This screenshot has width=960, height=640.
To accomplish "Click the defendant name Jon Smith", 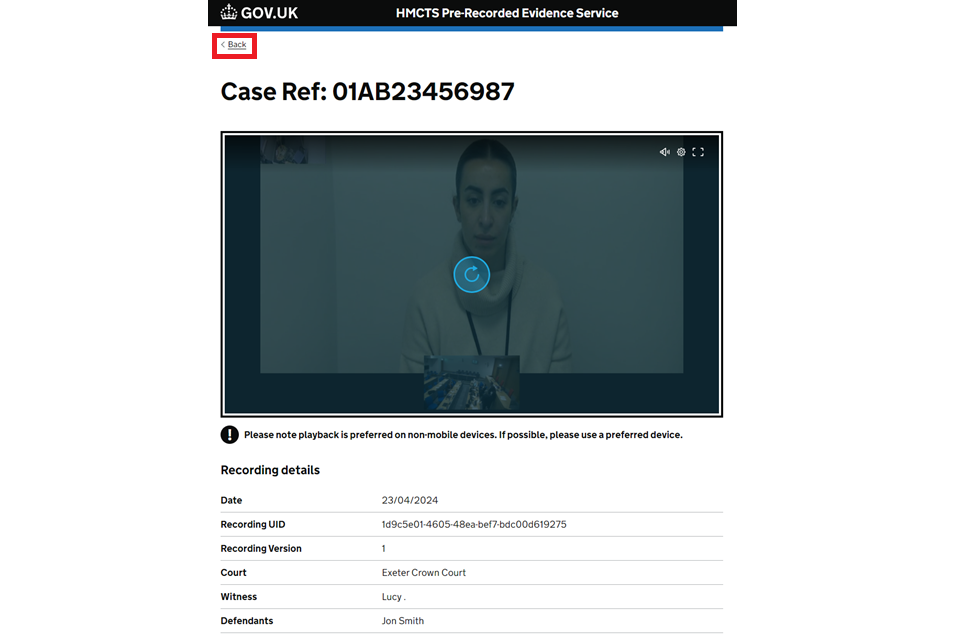I will click(x=403, y=621).
